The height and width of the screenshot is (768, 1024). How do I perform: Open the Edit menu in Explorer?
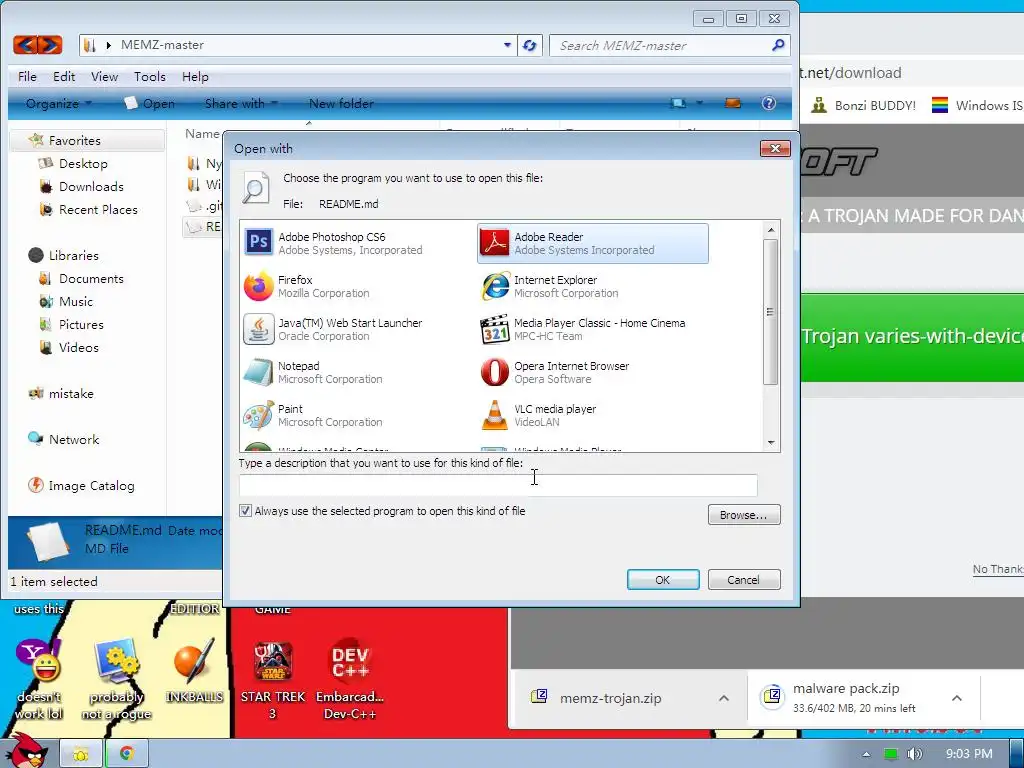[64, 76]
